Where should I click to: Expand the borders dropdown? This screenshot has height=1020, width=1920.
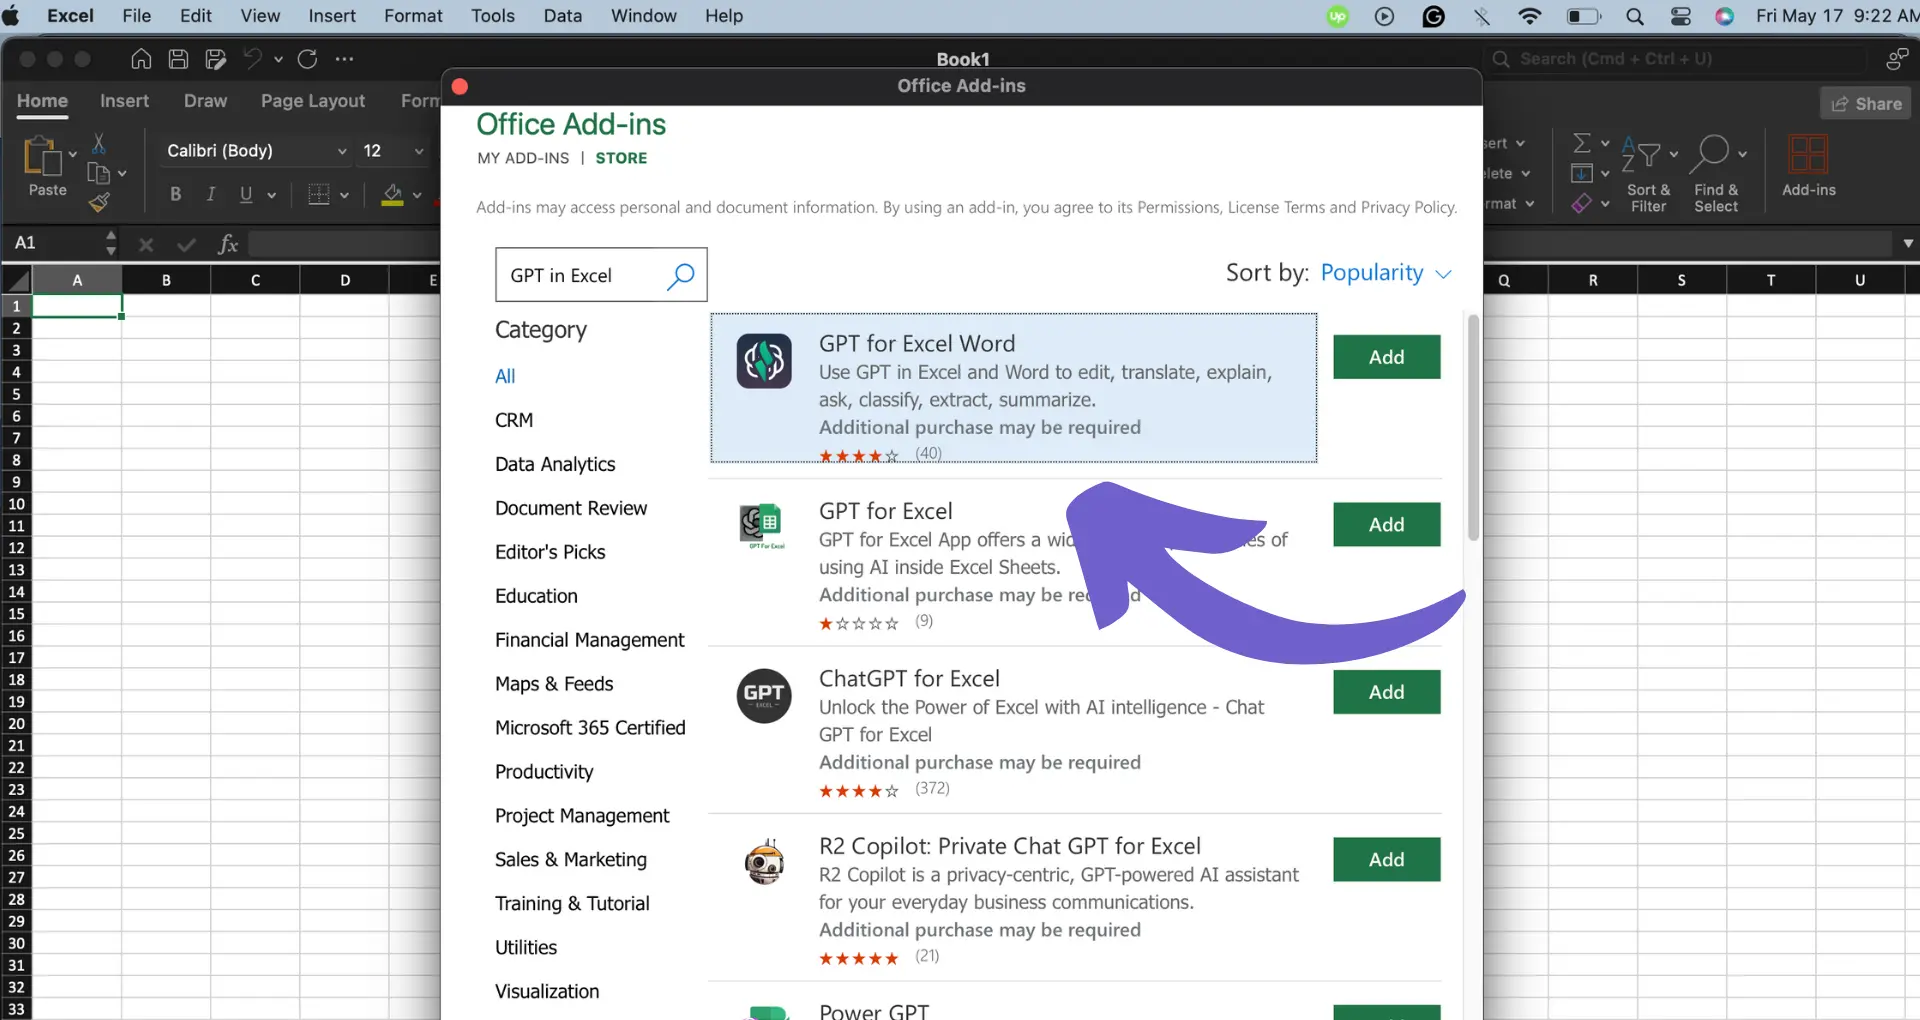(x=343, y=194)
